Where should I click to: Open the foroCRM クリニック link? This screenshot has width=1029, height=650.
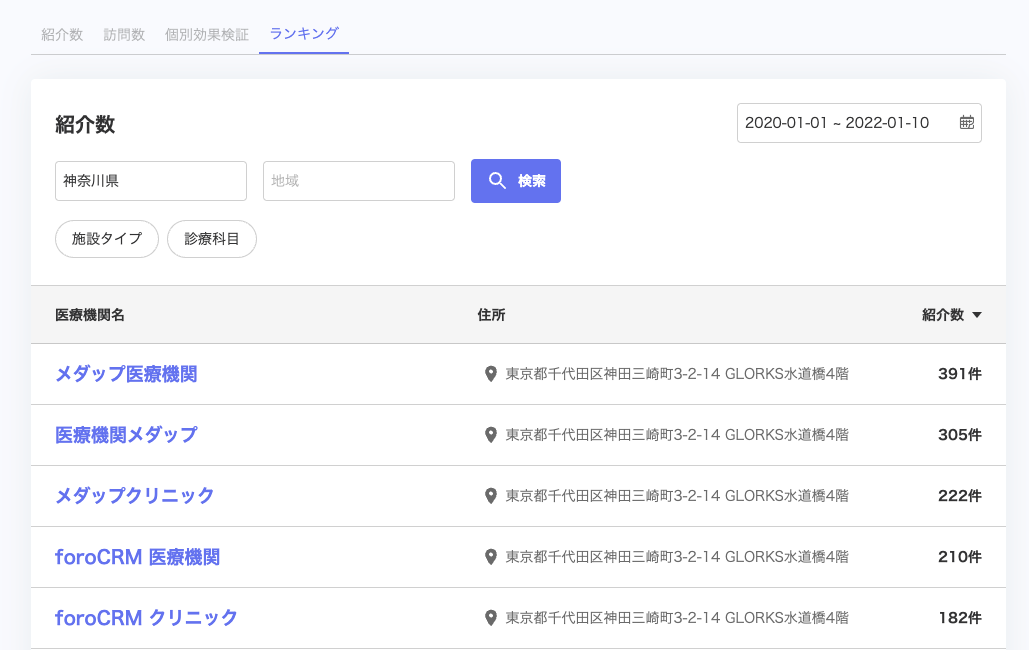point(146,618)
